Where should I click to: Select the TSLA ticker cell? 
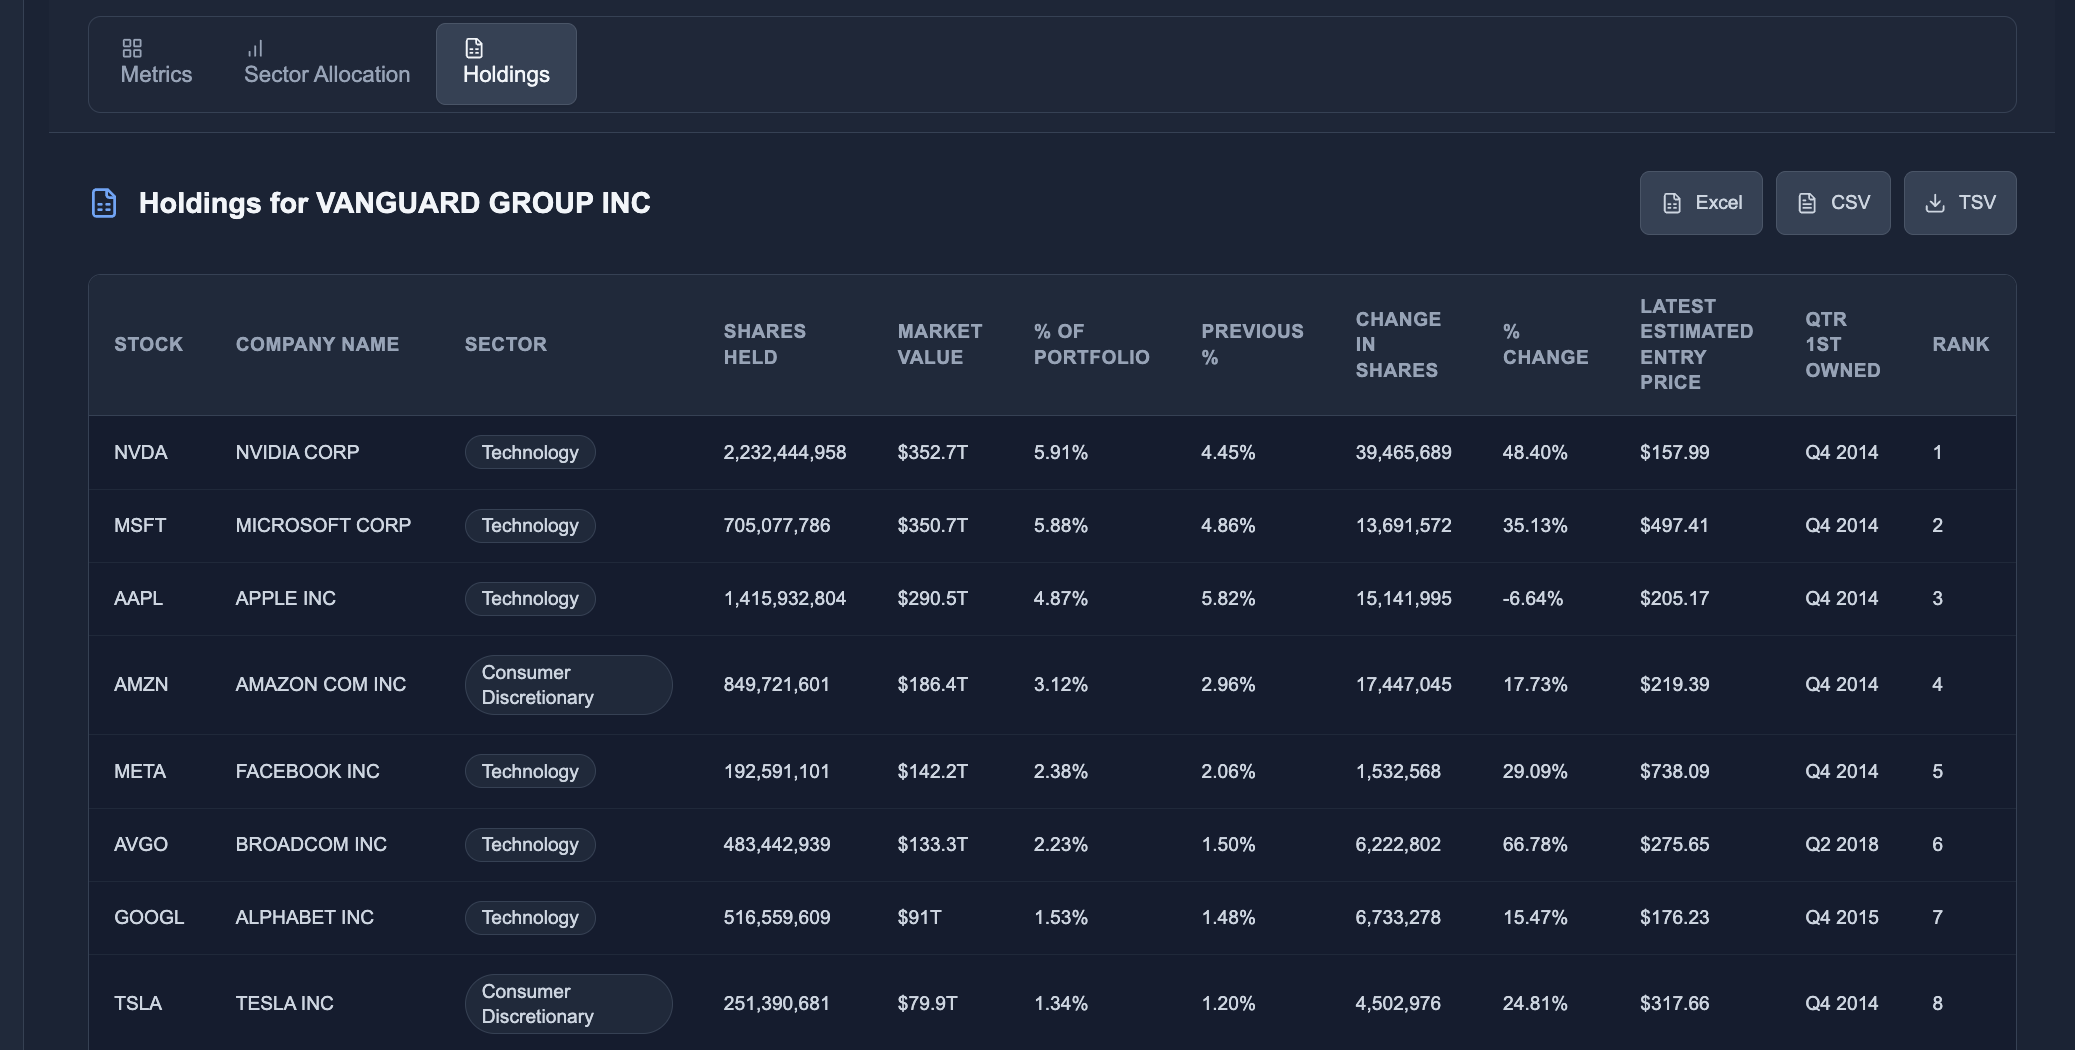coord(139,1003)
